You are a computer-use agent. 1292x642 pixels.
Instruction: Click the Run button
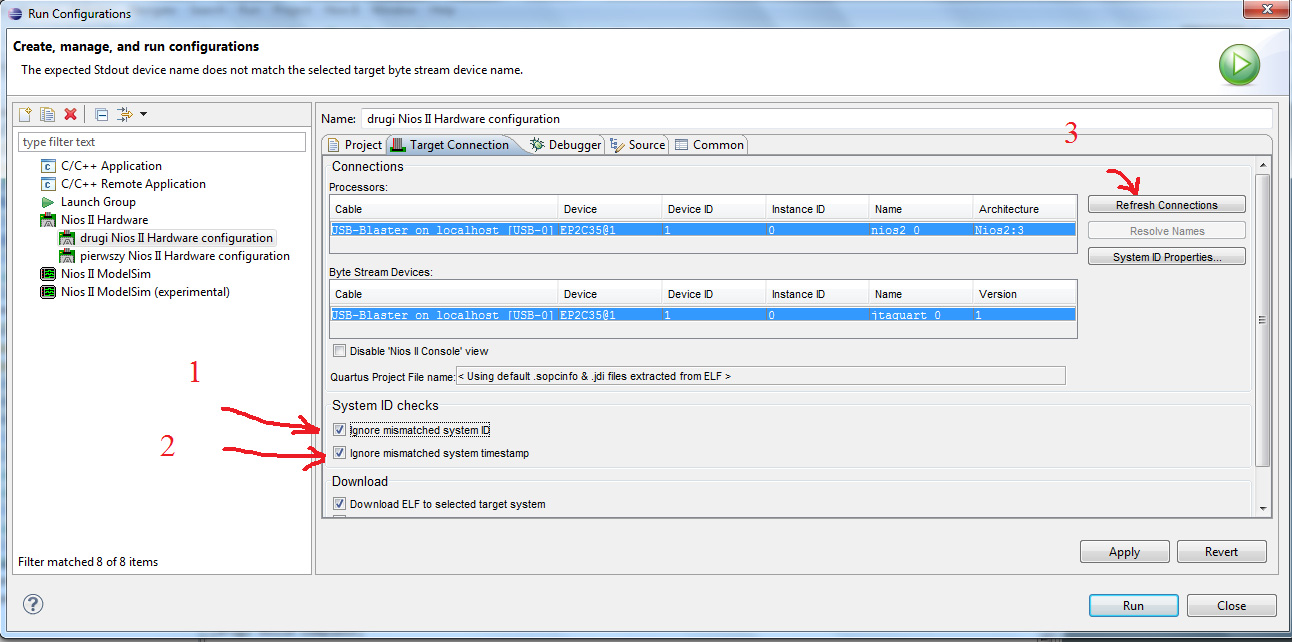[x=1133, y=605]
